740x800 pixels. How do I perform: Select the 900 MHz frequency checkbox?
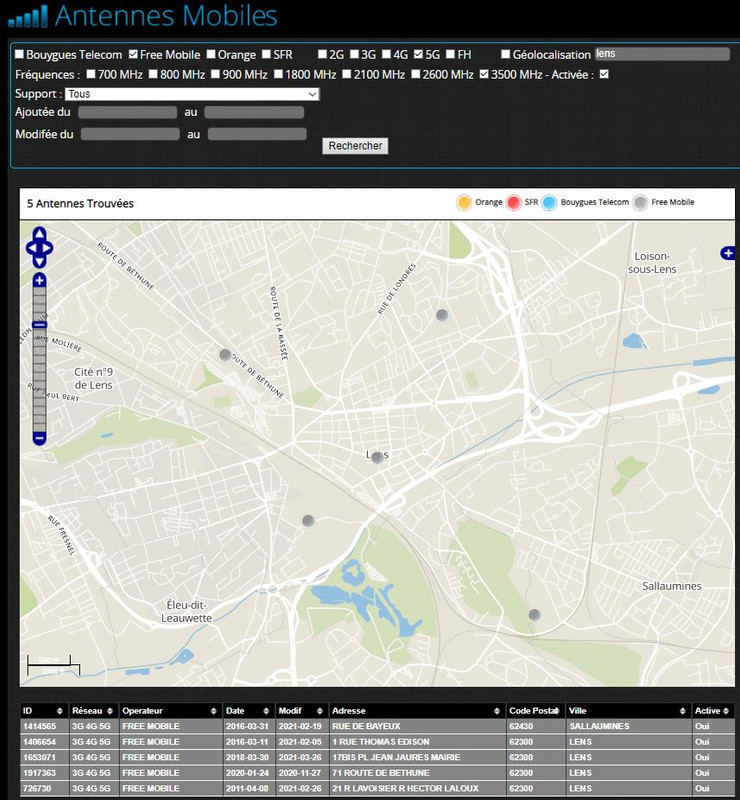(x=215, y=74)
